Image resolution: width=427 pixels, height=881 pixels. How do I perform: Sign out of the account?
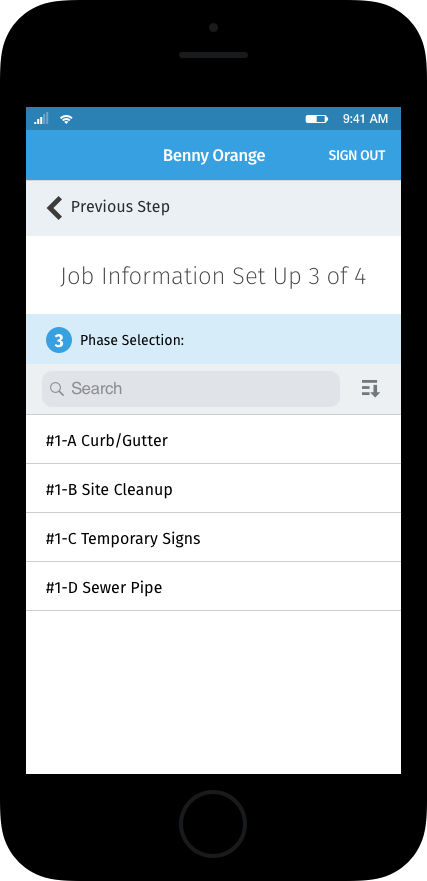point(357,156)
